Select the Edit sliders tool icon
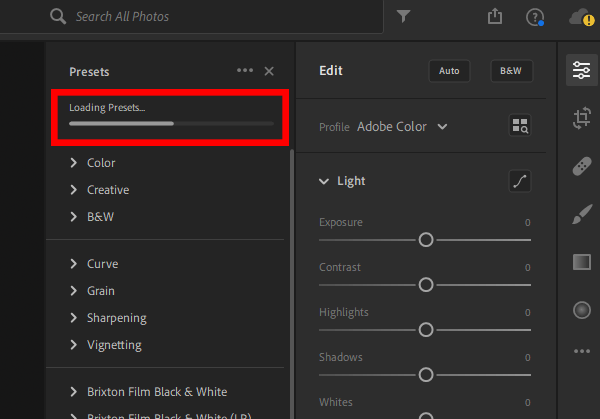Viewport: 600px width, 419px height. [x=582, y=70]
